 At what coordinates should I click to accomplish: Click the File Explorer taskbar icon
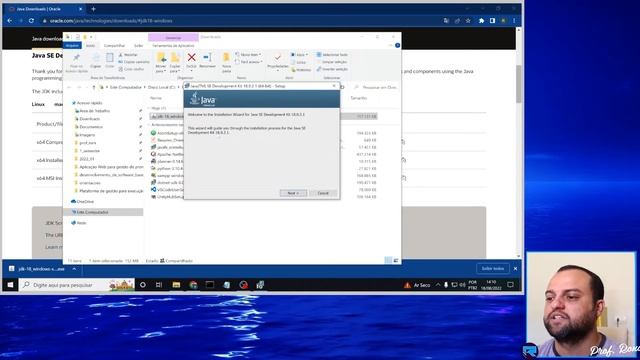176,284
